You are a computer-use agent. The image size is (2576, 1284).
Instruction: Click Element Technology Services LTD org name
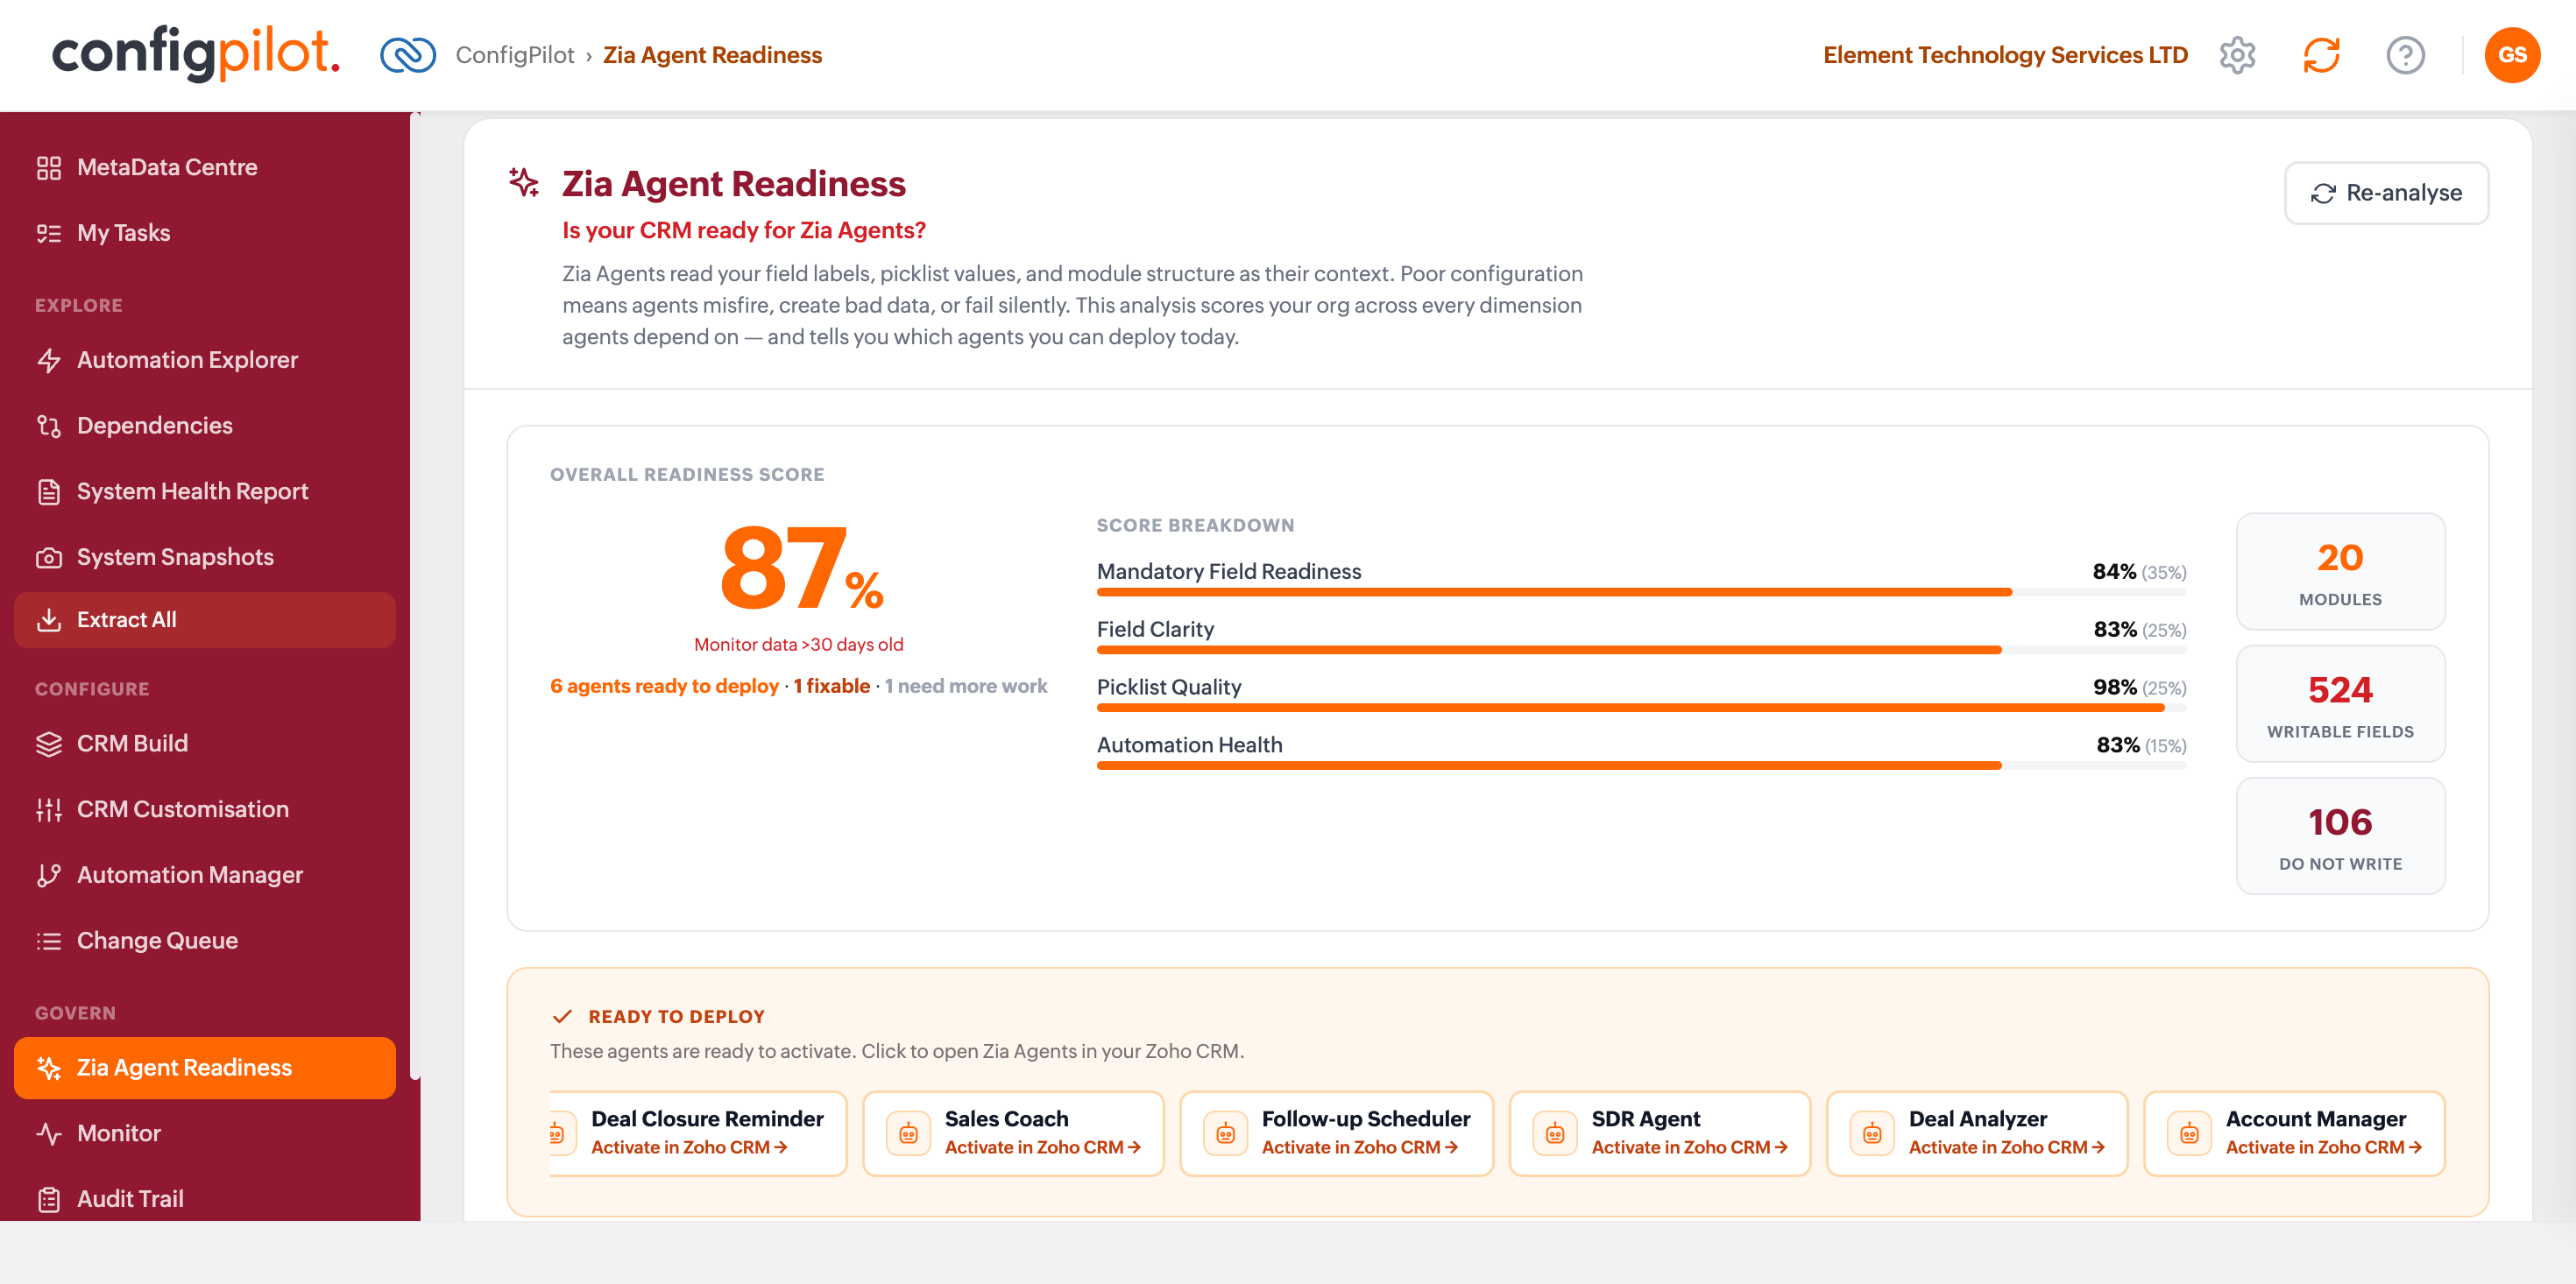[x=2005, y=55]
